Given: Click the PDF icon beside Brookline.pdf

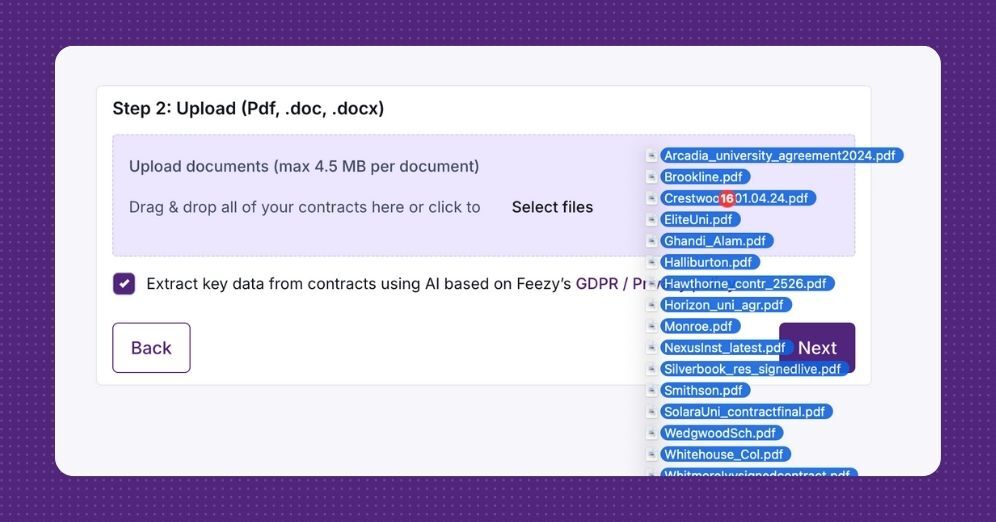Looking at the screenshot, I should coord(651,177).
